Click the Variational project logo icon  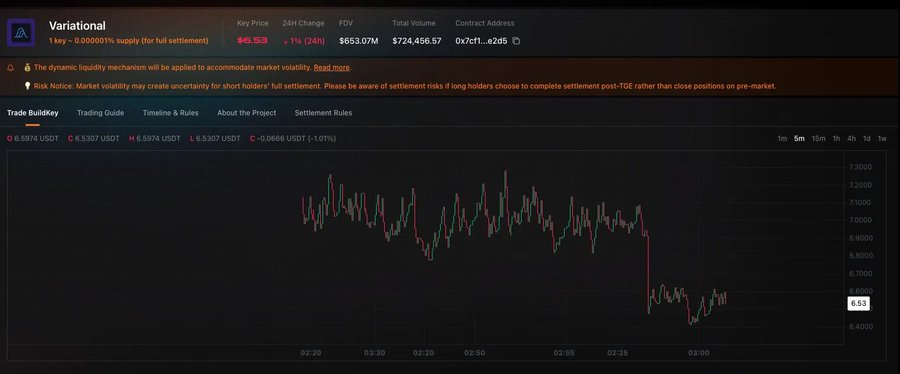(21, 33)
